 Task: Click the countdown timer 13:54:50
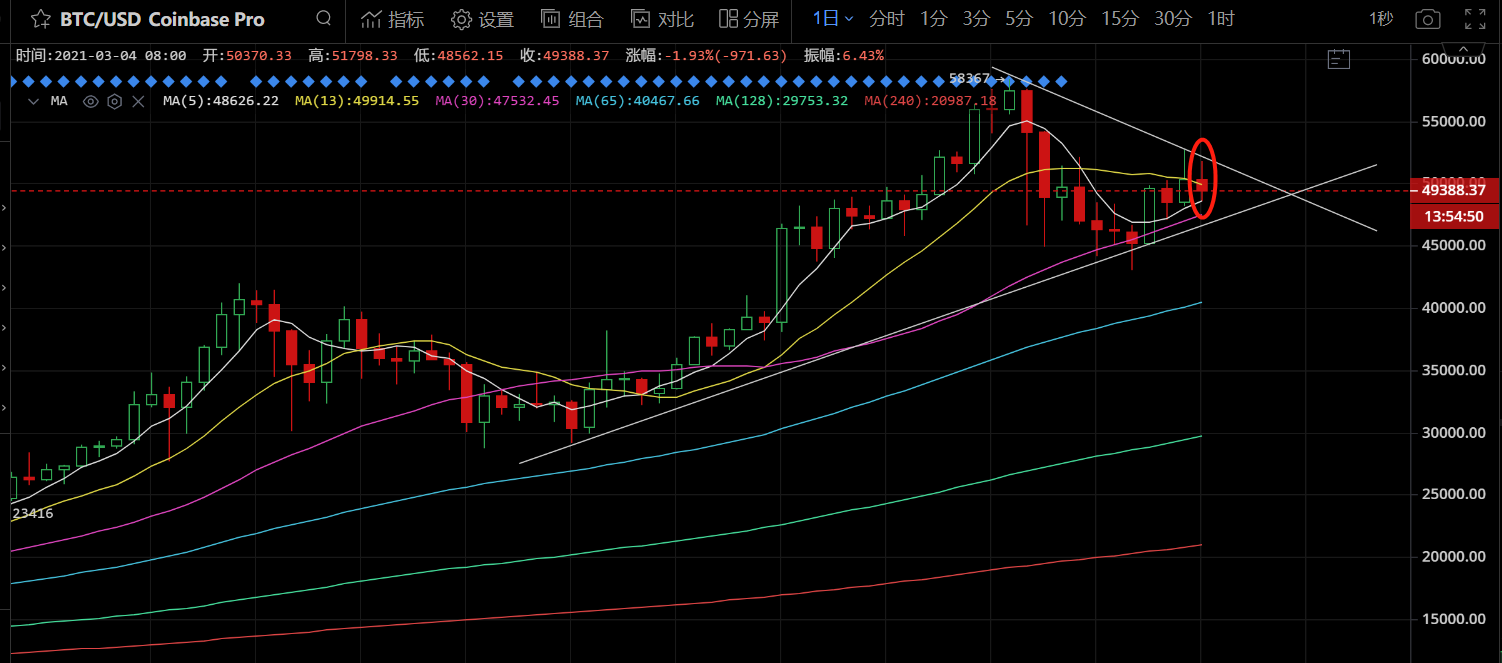point(1453,215)
